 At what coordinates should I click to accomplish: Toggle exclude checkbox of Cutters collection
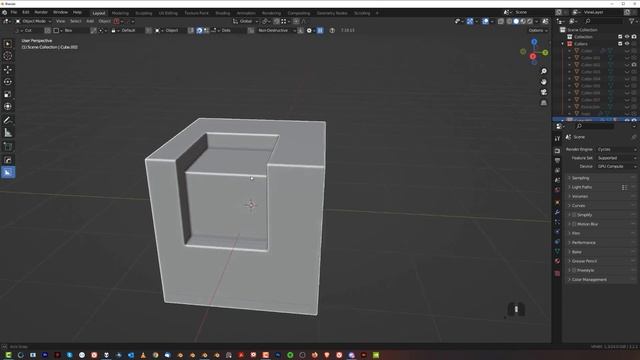tap(620, 44)
